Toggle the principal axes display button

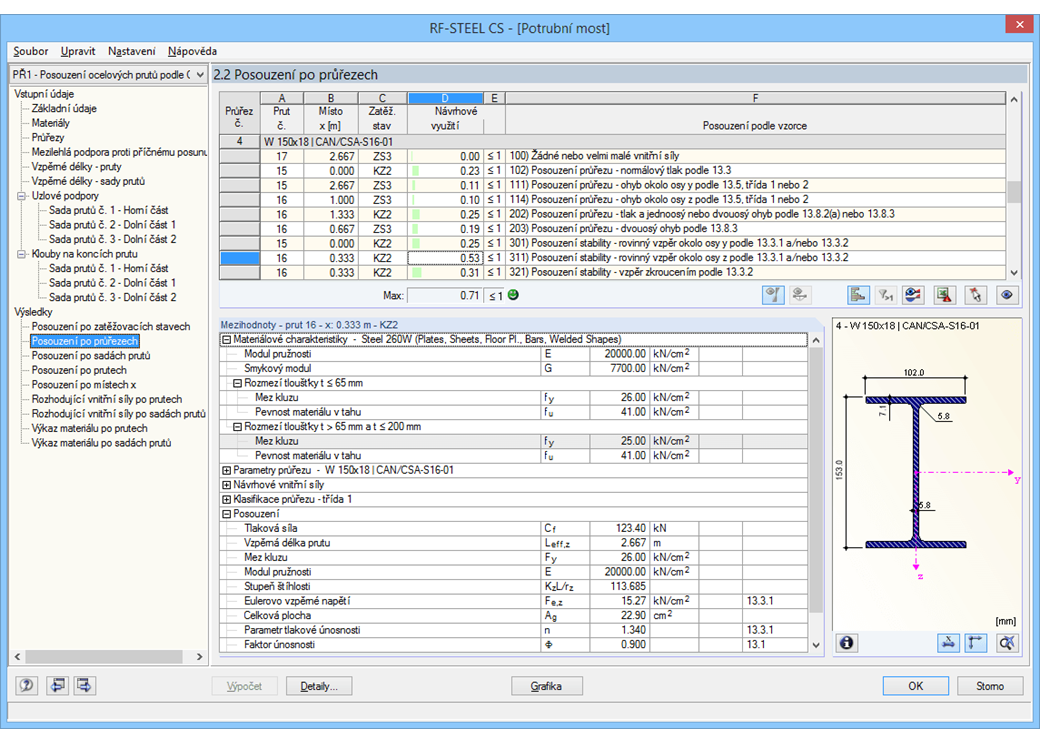[x=976, y=643]
